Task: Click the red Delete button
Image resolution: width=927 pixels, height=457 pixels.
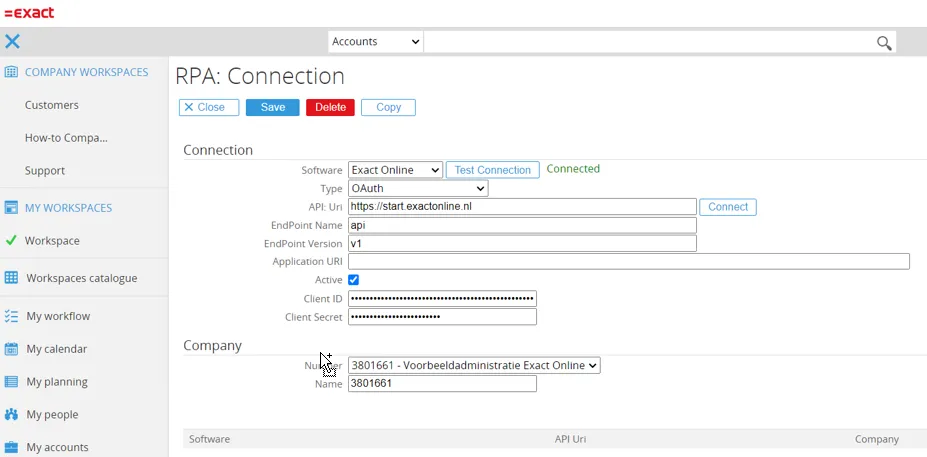Action: (330, 107)
